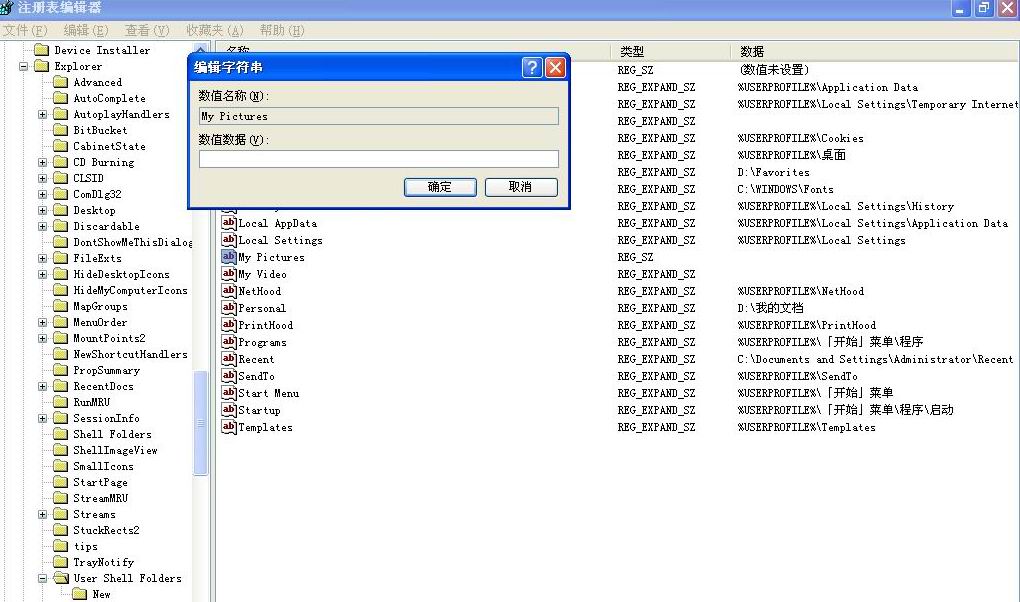This screenshot has width=1020, height=602.
Task: Click the 数值数据 input field
Action: tap(378, 159)
